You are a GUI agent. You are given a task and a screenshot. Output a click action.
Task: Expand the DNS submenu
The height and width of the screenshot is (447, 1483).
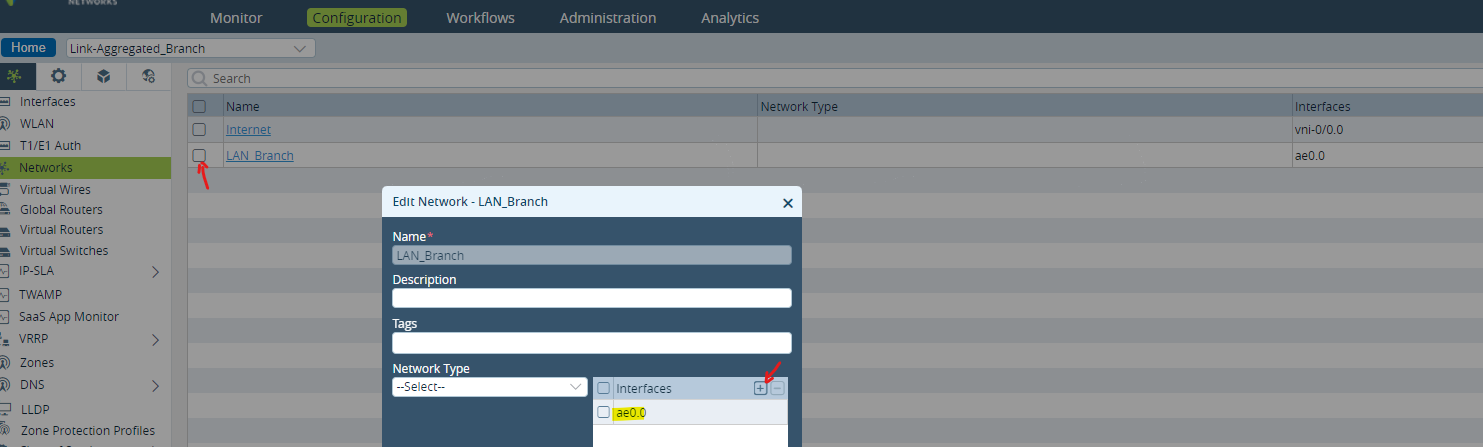(x=155, y=385)
